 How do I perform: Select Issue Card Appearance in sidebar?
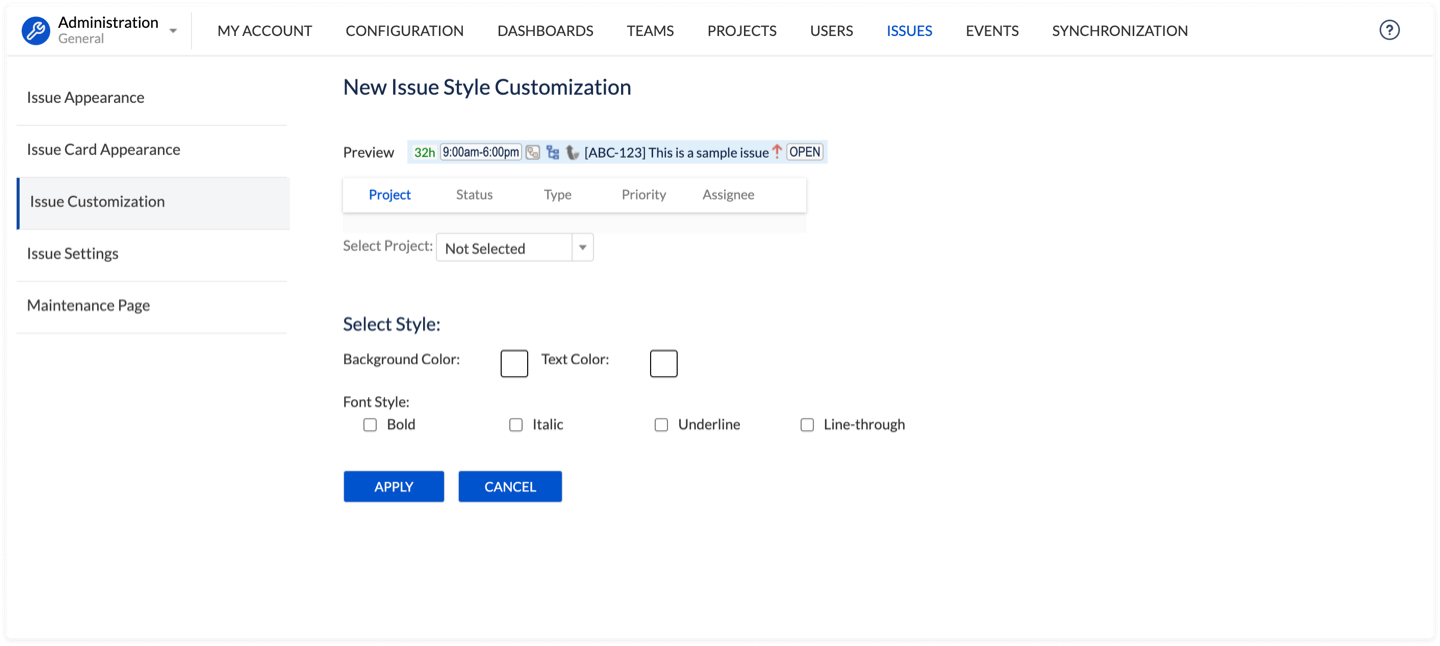104,150
